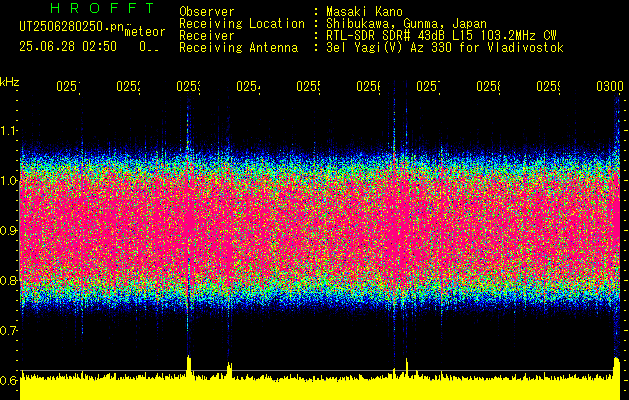Screen dimensions: 629x400
Task: Click the 0.6 kHz axis value
Action: (x=8, y=381)
